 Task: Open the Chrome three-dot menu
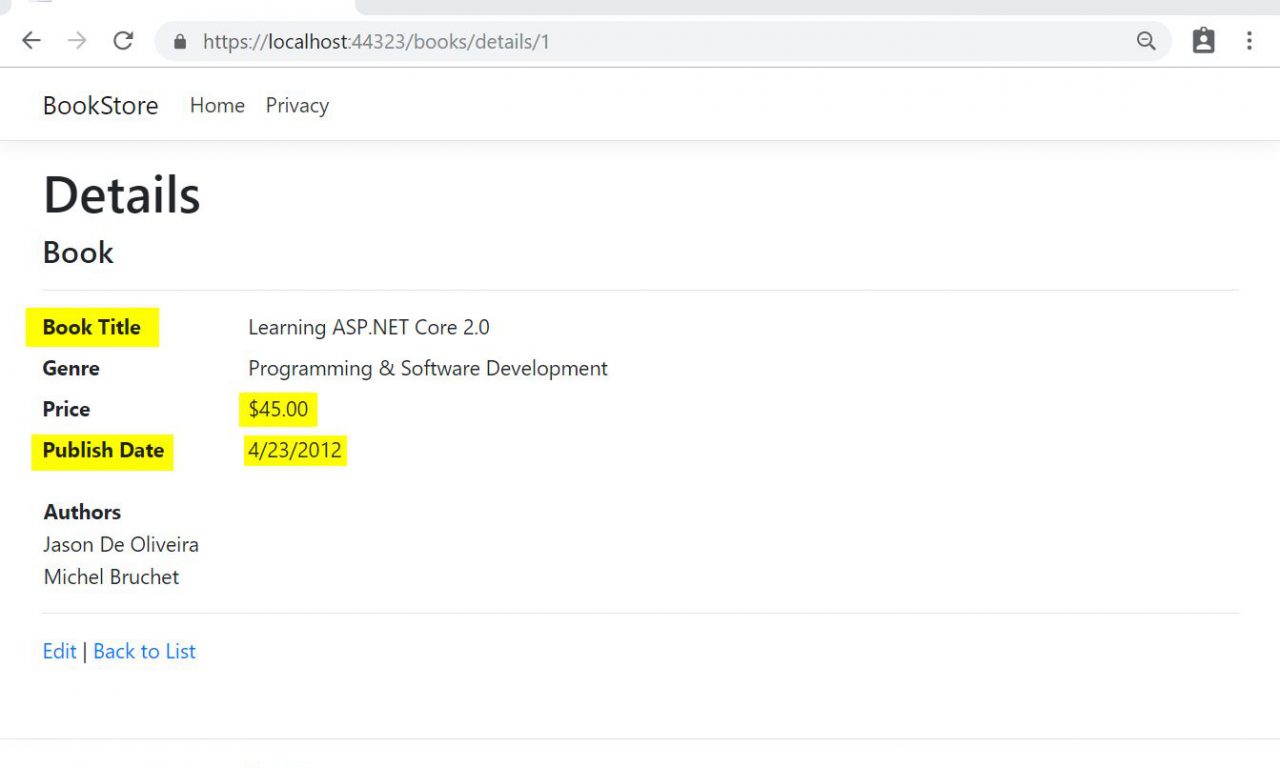coord(1249,41)
